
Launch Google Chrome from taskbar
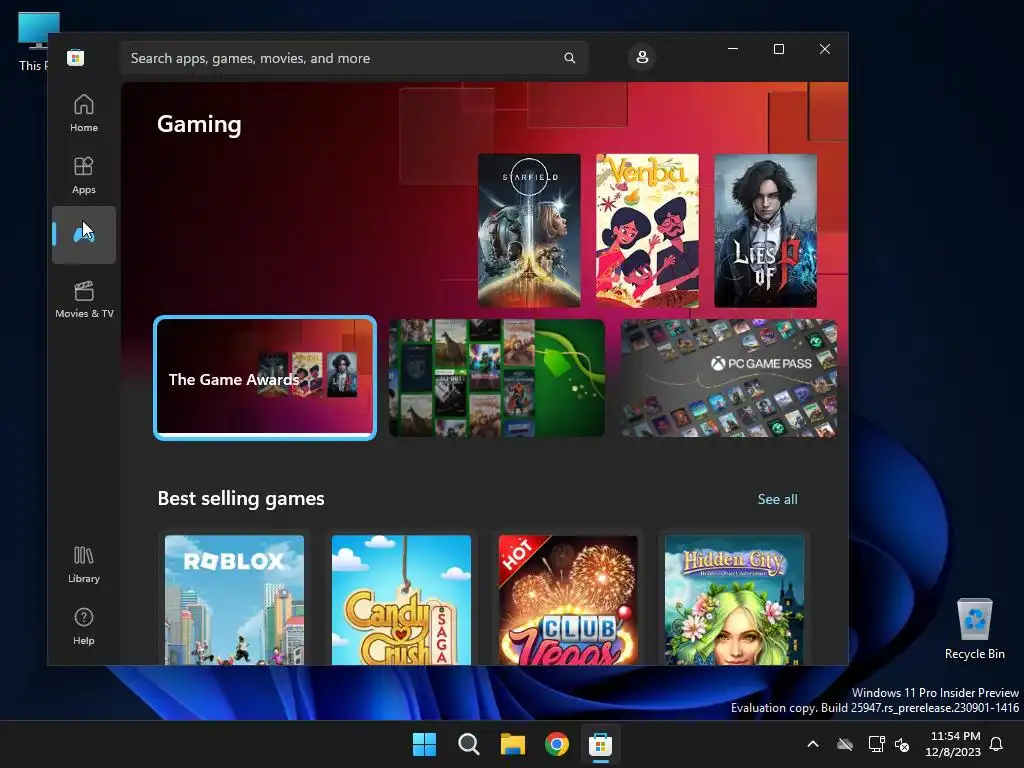click(556, 744)
